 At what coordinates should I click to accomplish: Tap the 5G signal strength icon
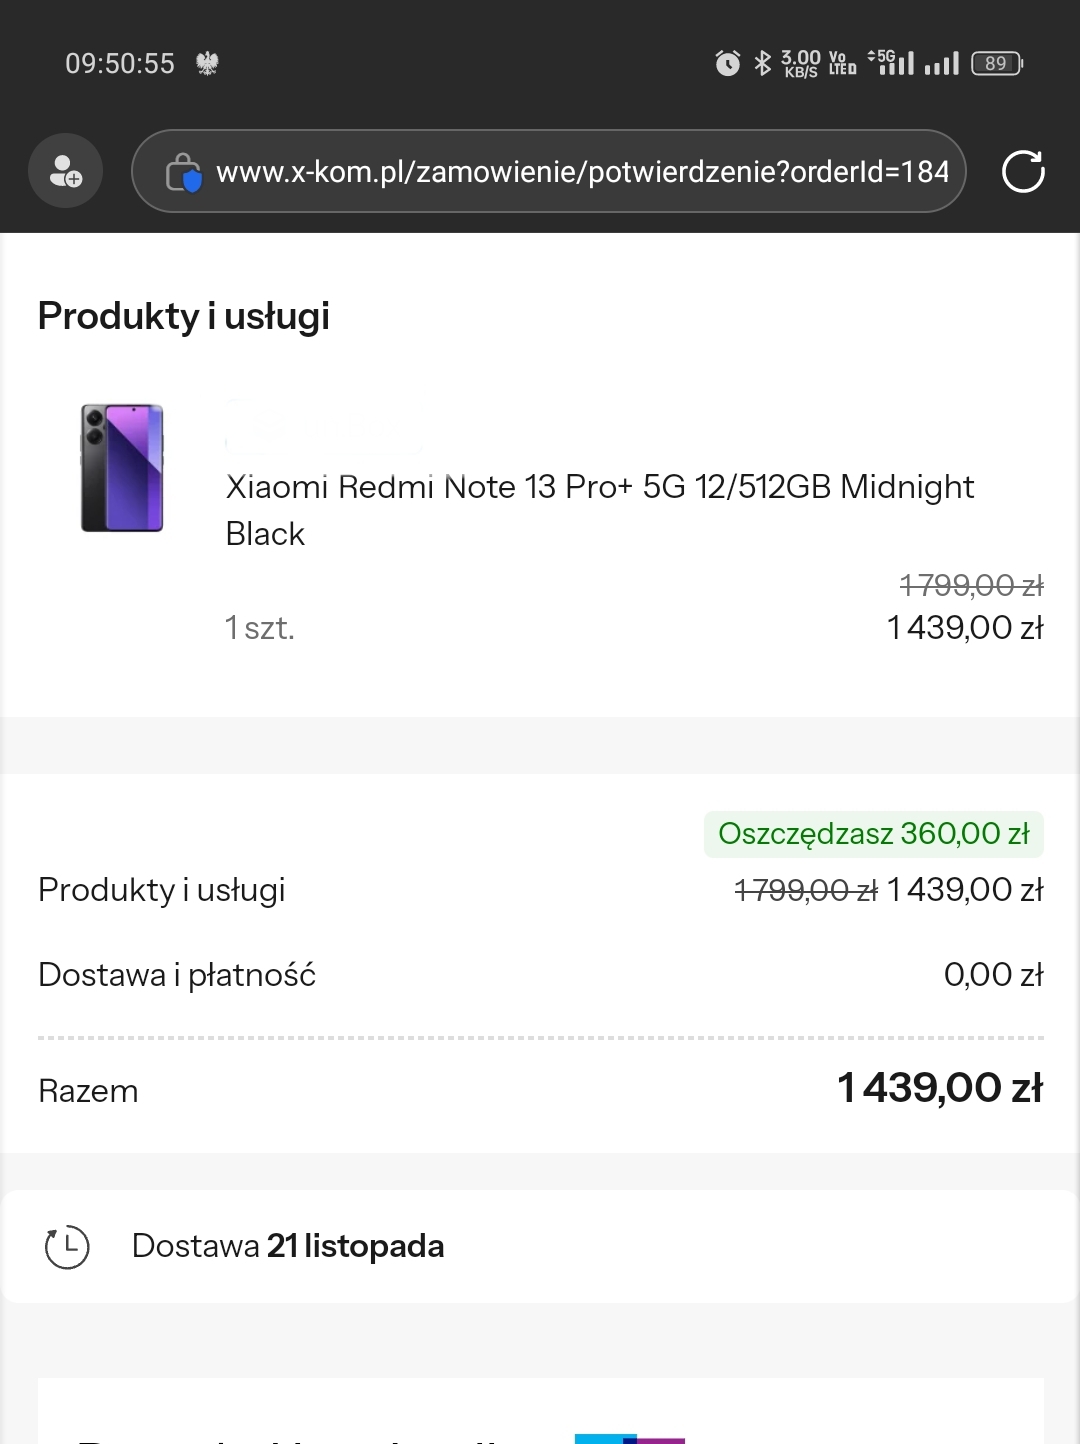click(x=891, y=63)
